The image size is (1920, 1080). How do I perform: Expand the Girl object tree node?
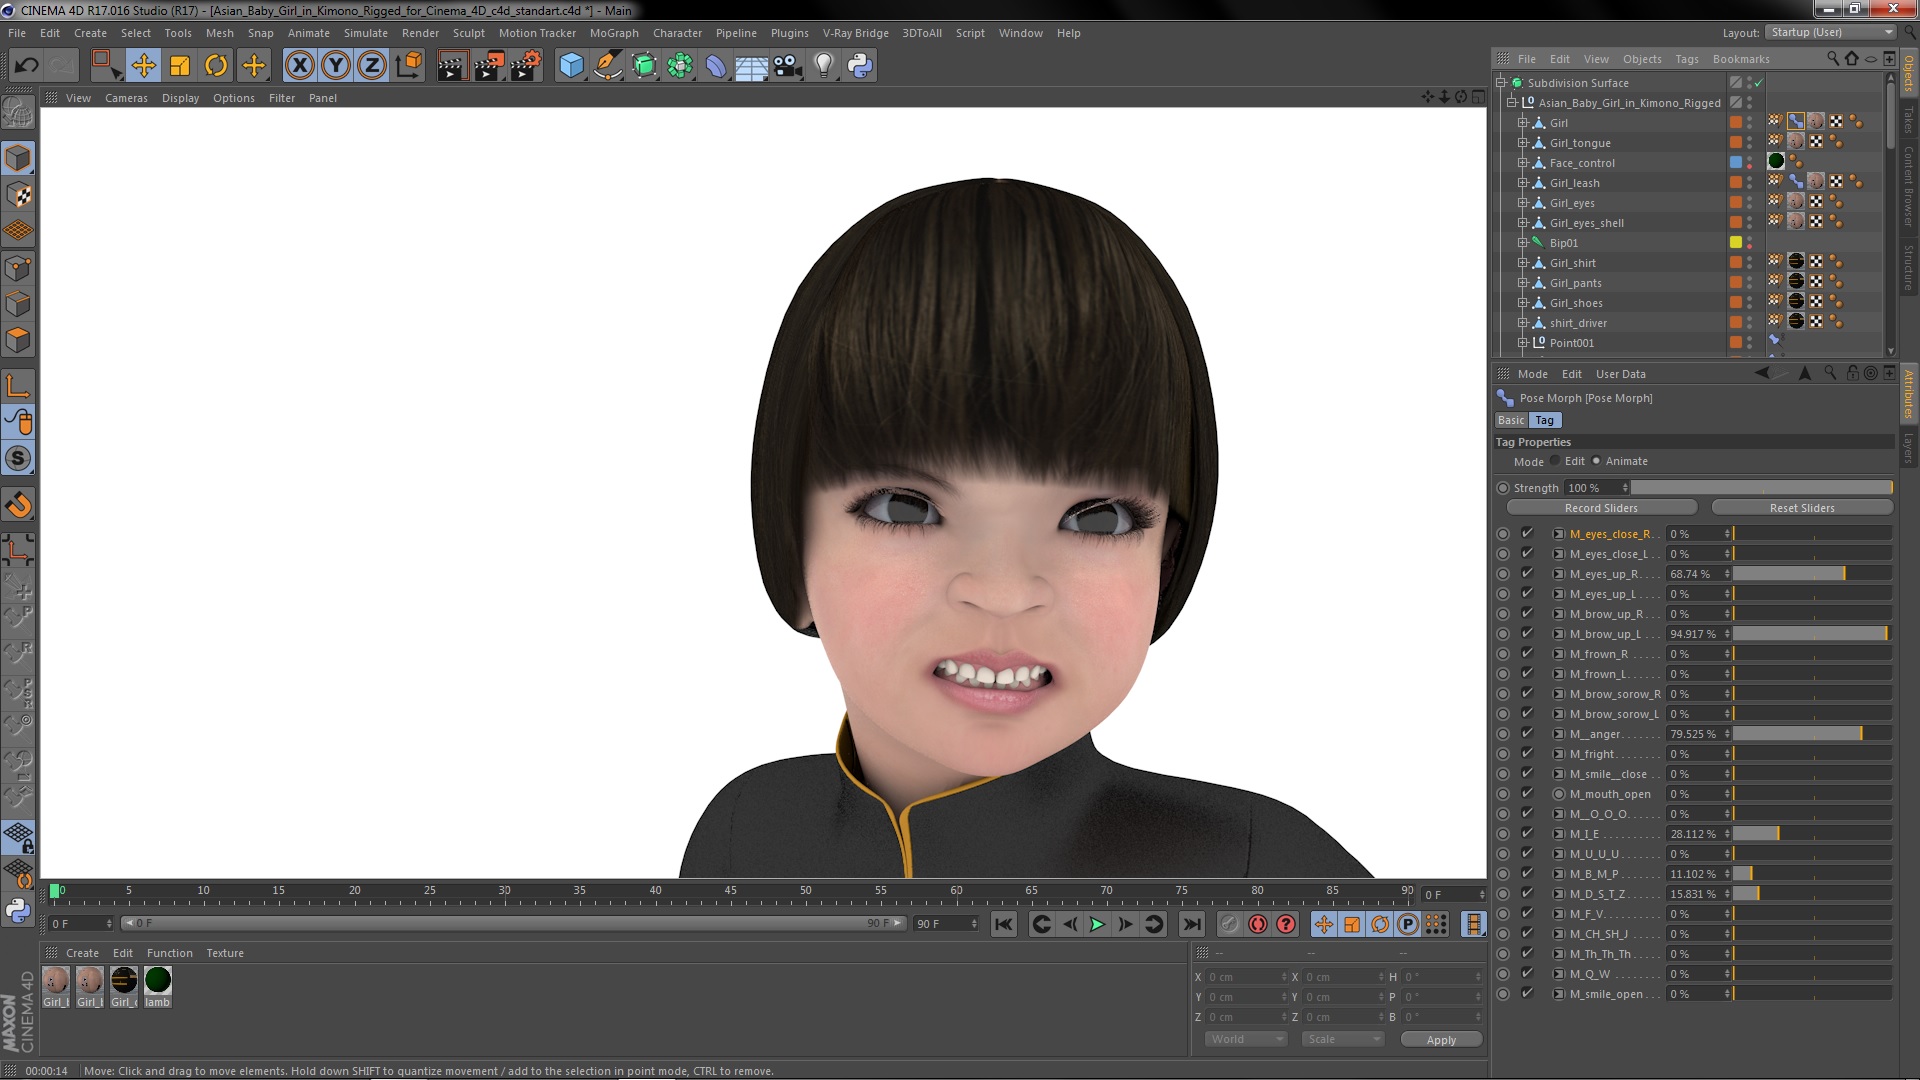click(1523, 123)
